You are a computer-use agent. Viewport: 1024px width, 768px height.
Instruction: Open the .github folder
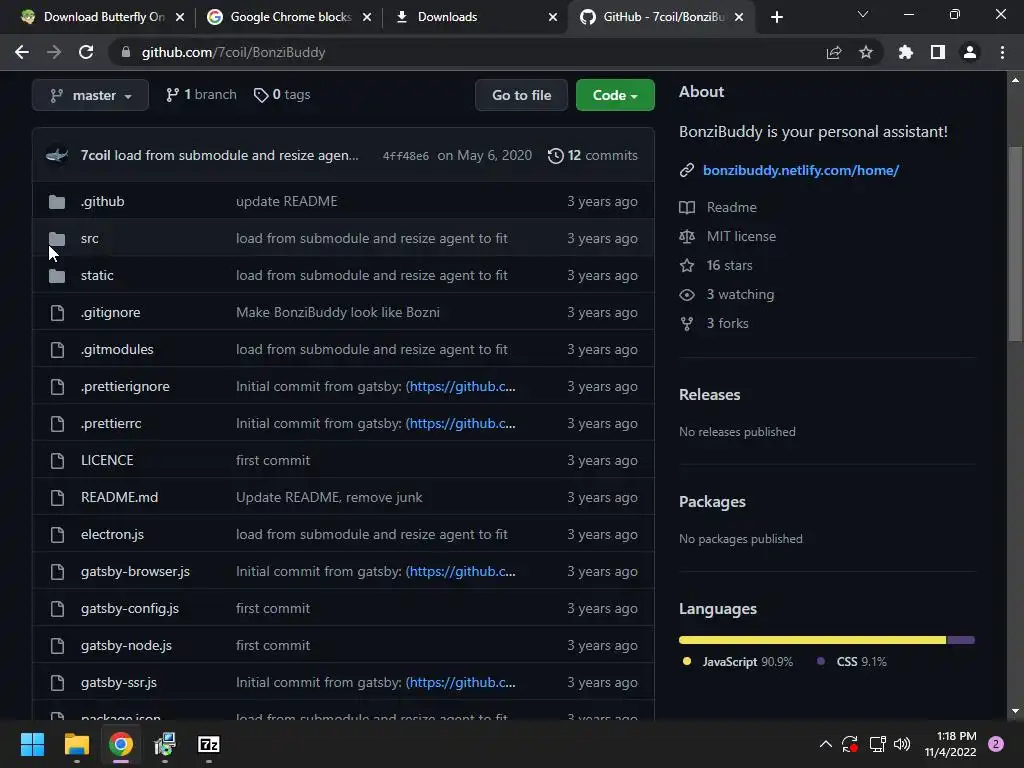point(103,201)
